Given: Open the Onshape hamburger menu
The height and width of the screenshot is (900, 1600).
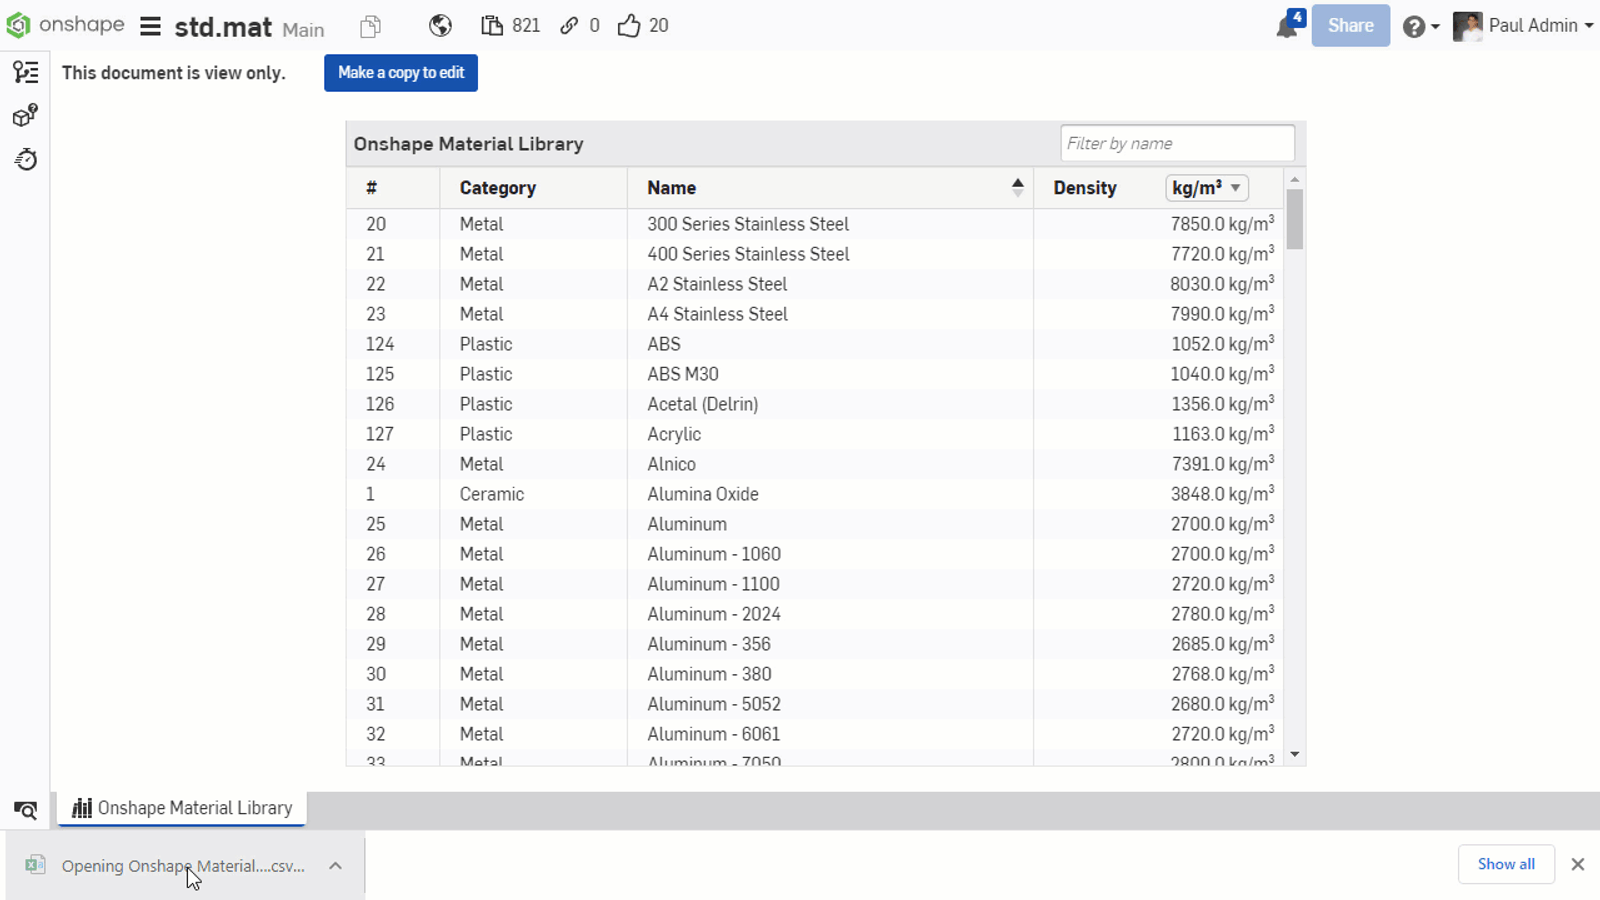Looking at the screenshot, I should (x=149, y=26).
